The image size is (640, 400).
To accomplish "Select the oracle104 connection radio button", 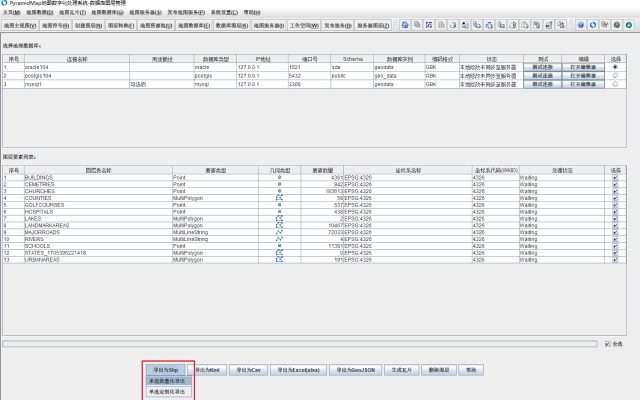I will click(615, 67).
